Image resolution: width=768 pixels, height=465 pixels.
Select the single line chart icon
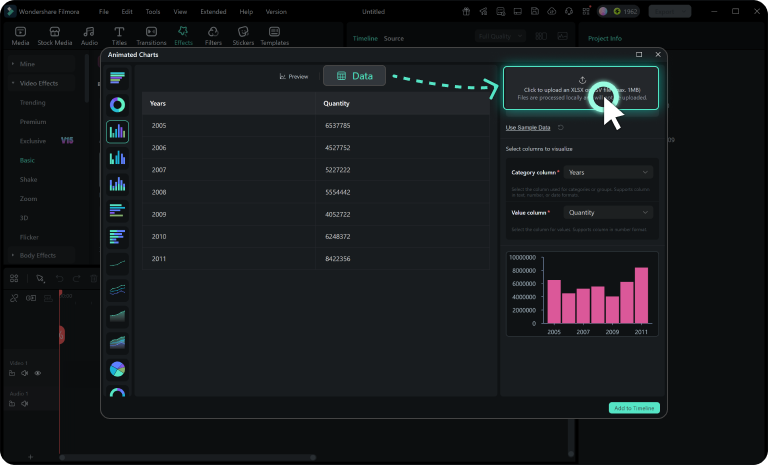118,264
